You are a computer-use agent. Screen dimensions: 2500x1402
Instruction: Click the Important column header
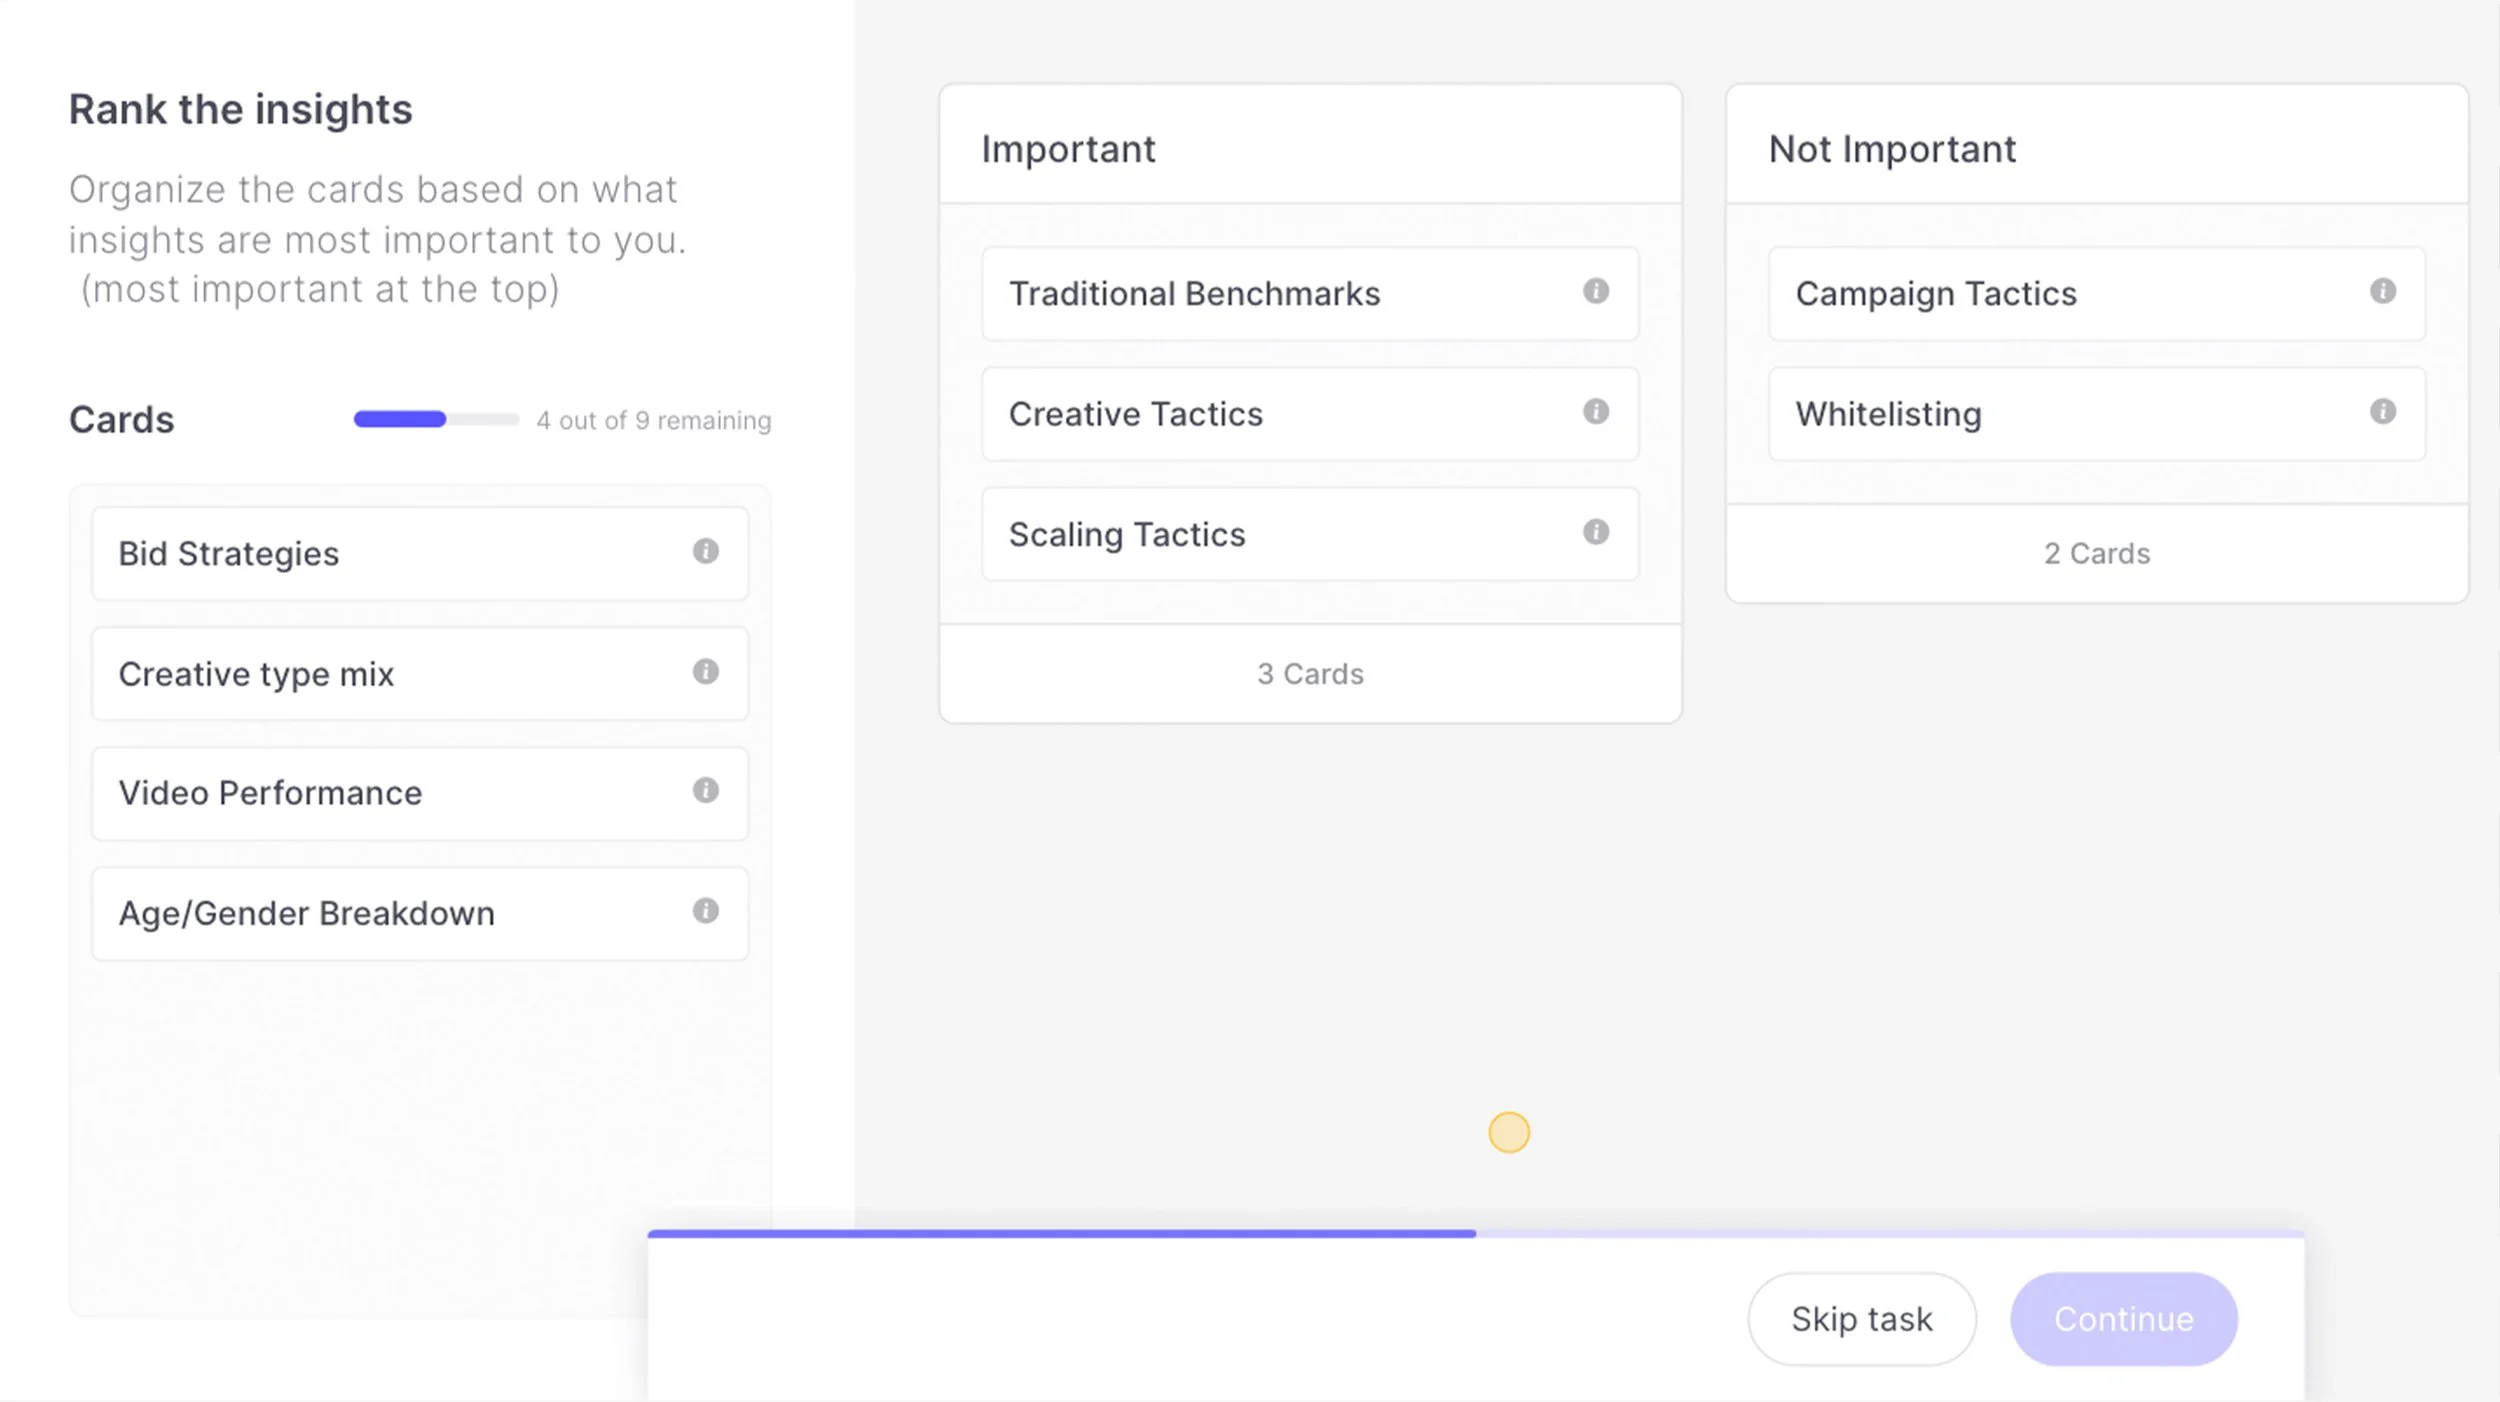(1068, 149)
